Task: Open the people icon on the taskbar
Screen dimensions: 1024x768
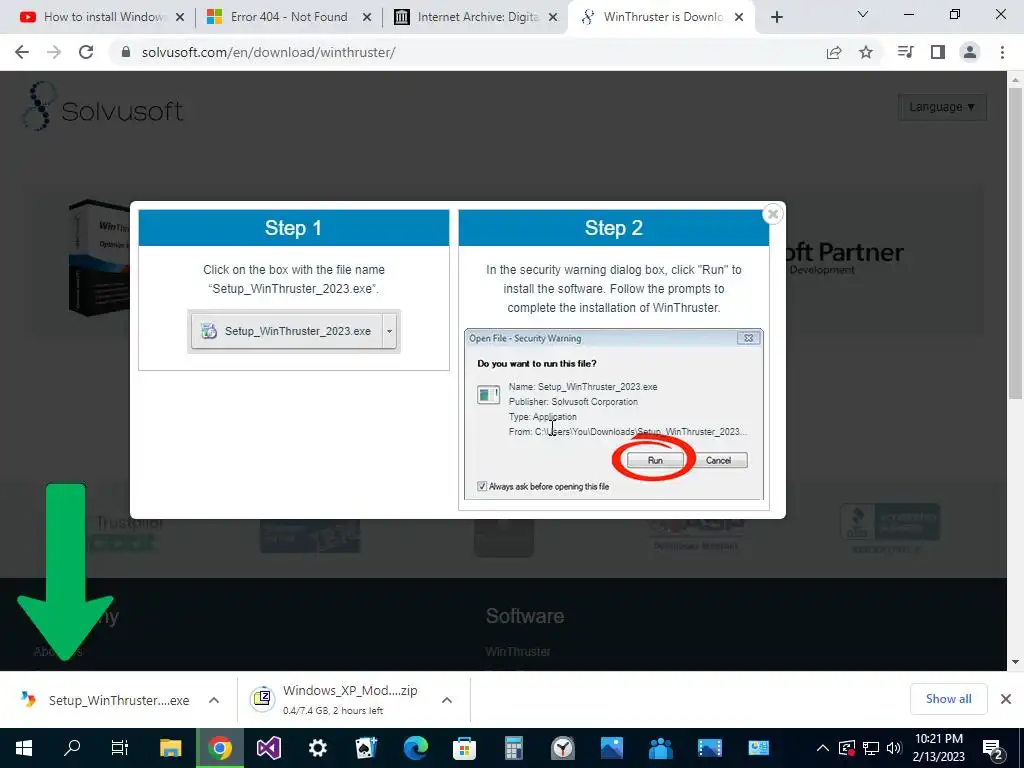Action: (660, 748)
